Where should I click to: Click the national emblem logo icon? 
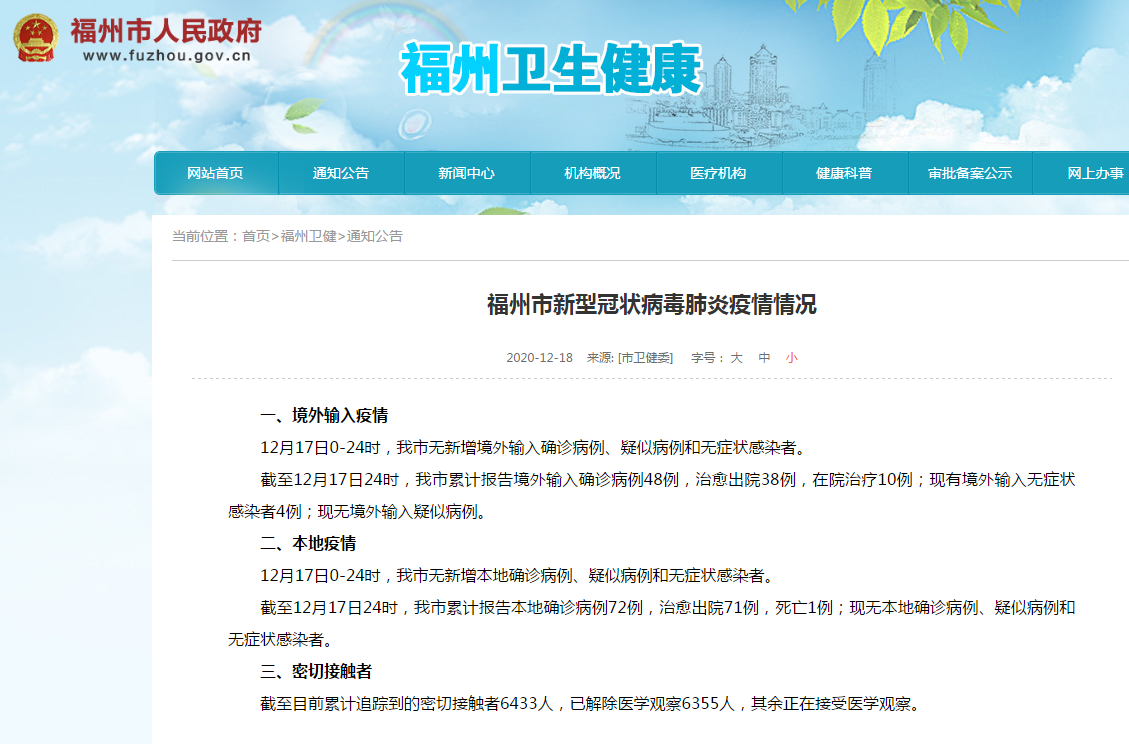[x=36, y=36]
